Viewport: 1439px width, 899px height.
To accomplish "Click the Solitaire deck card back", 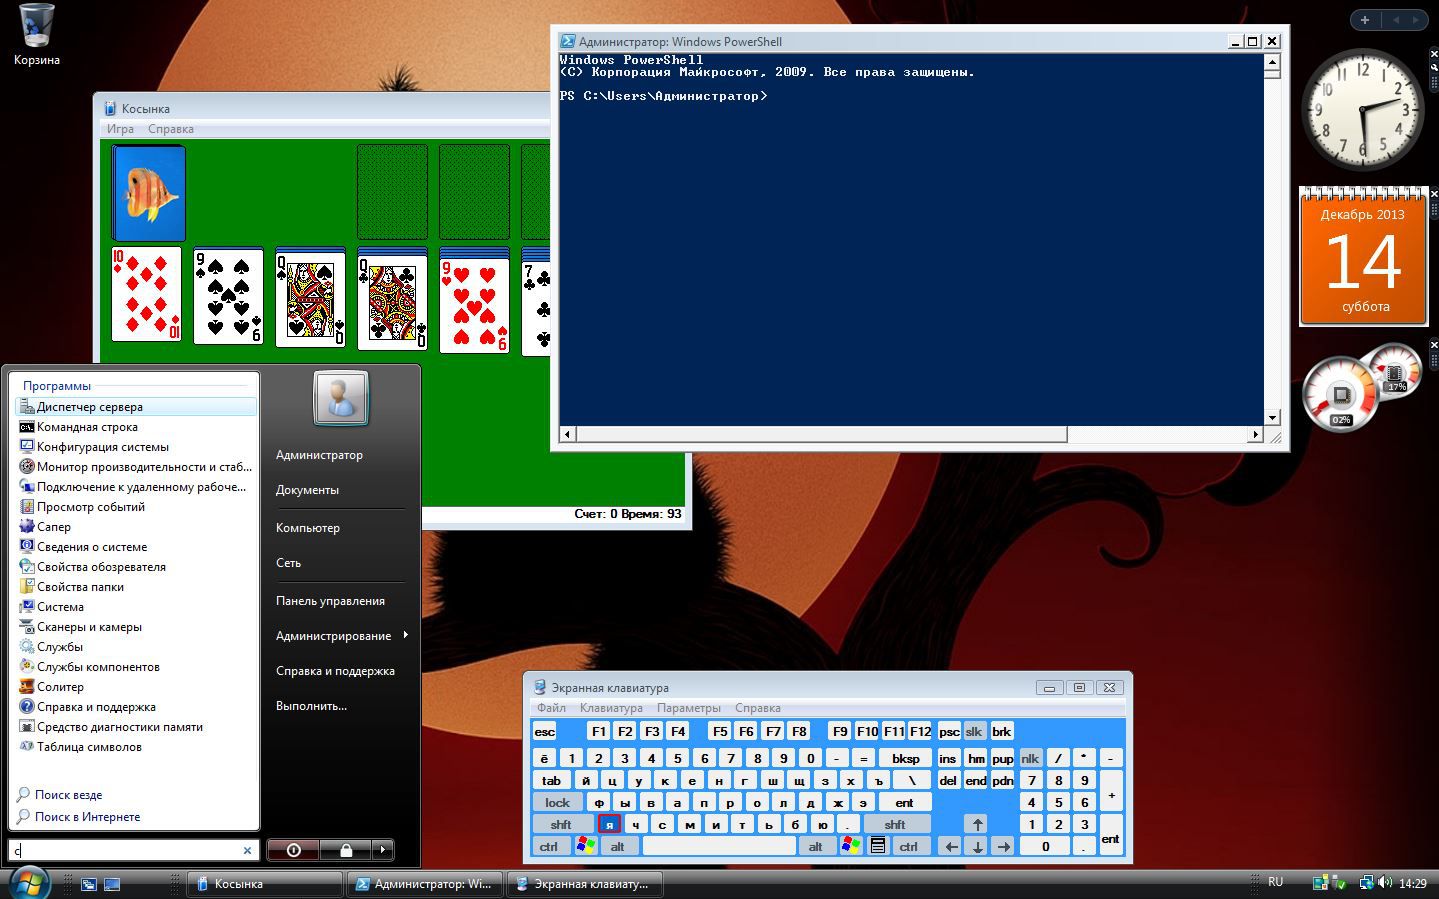I will [x=149, y=192].
